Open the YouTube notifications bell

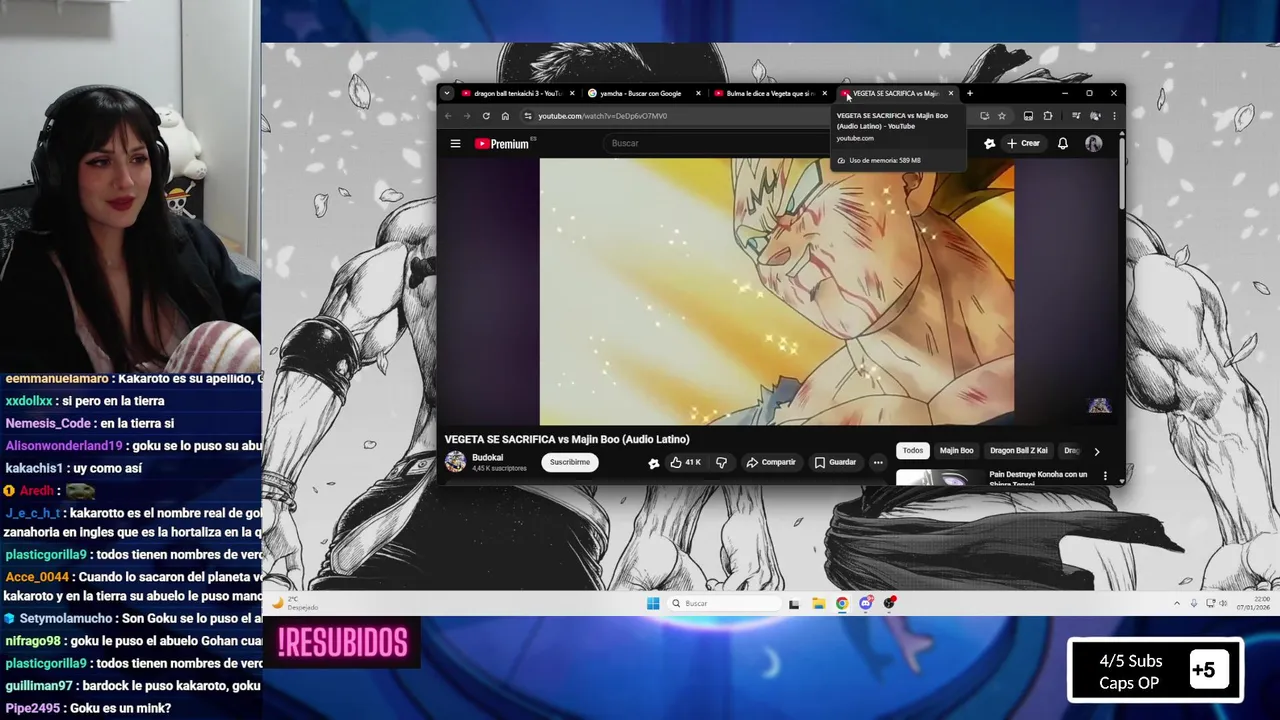(1062, 143)
